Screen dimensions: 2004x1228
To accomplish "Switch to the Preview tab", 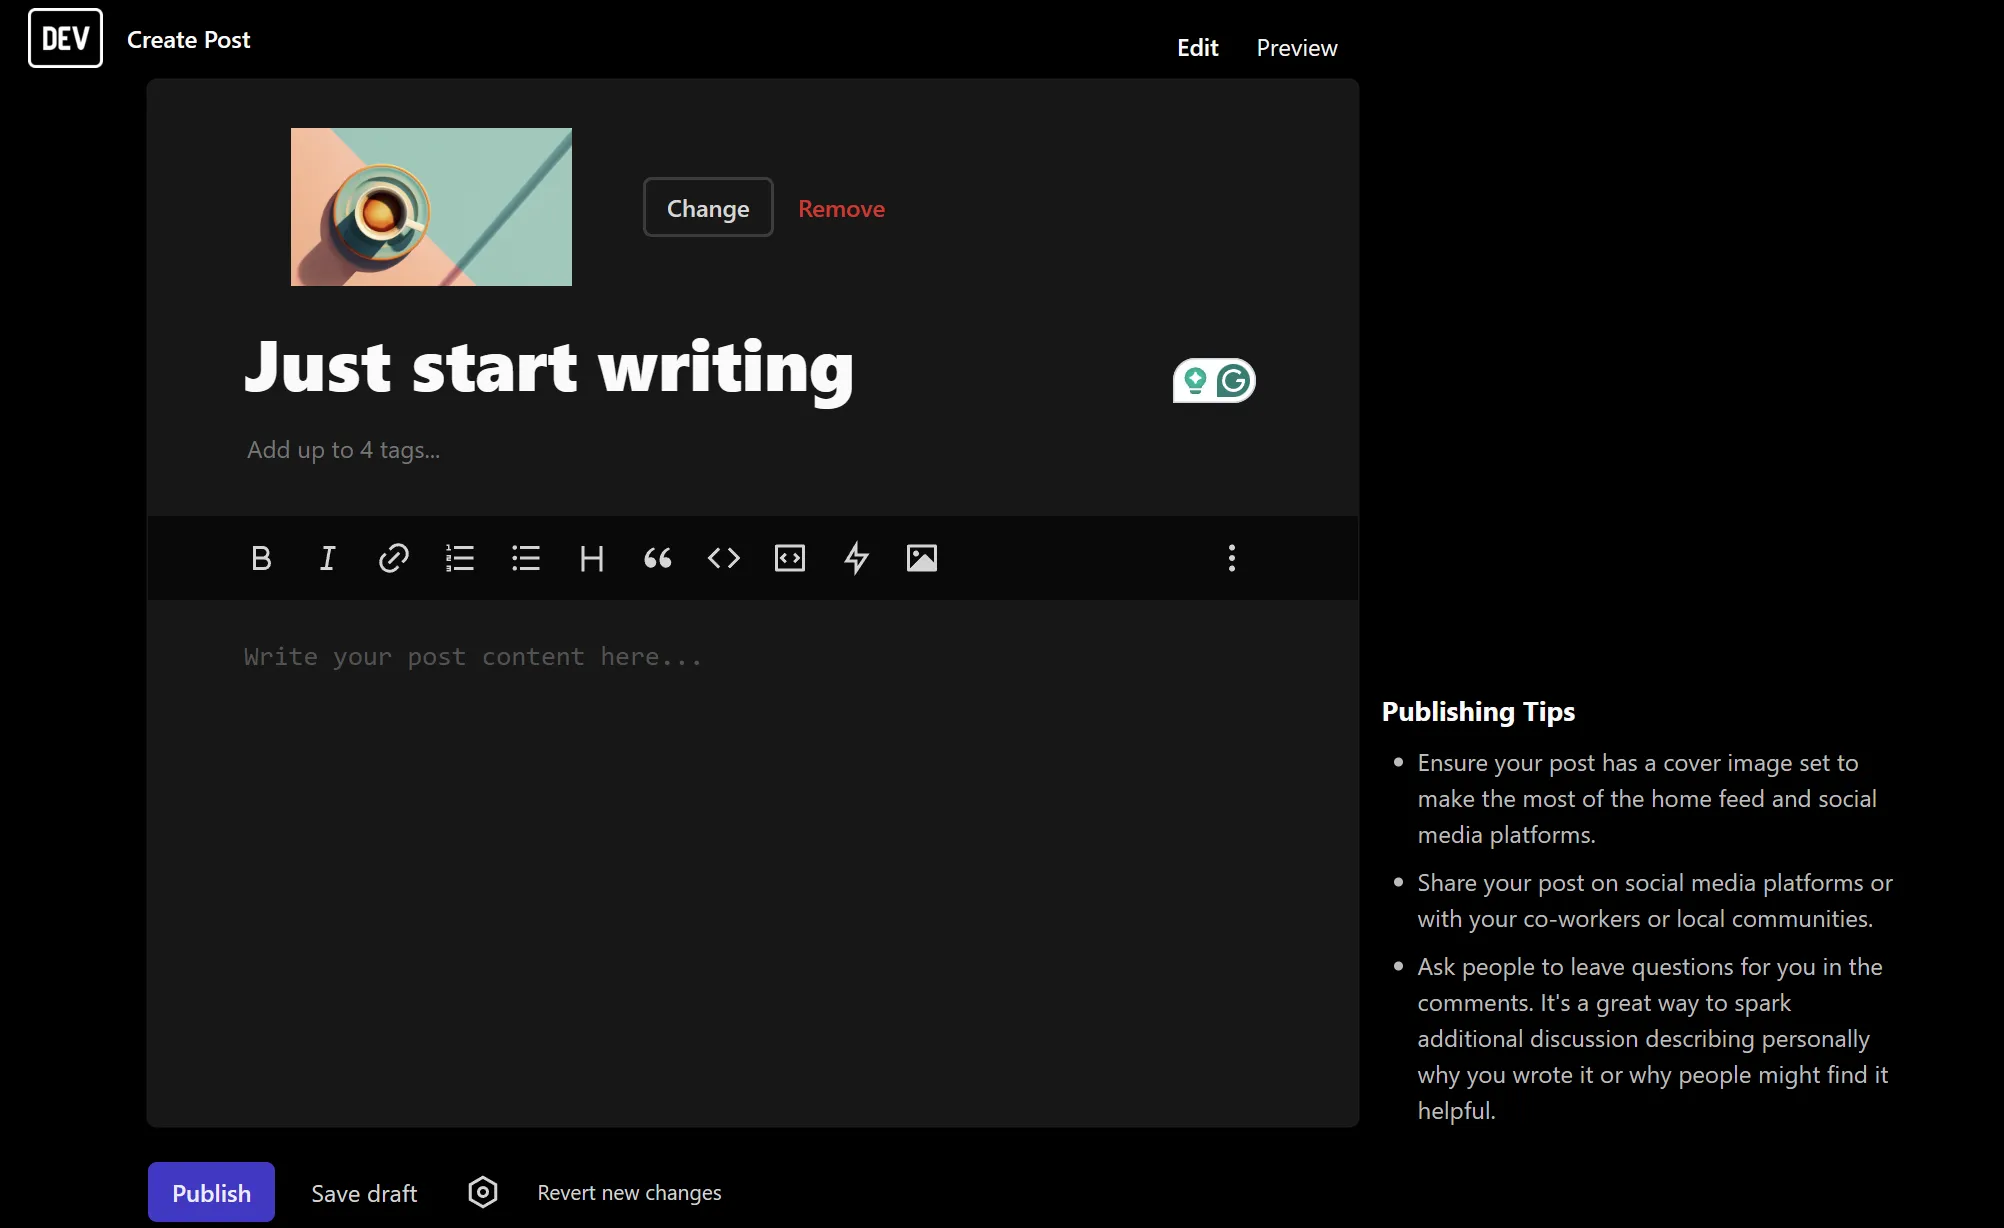I will tap(1296, 48).
